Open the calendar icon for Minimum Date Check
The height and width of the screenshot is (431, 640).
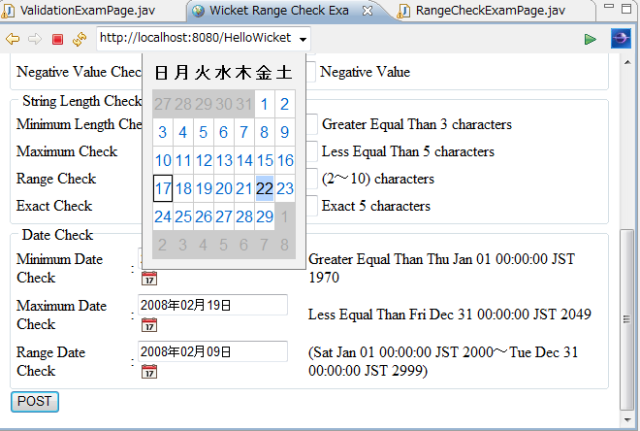(149, 278)
